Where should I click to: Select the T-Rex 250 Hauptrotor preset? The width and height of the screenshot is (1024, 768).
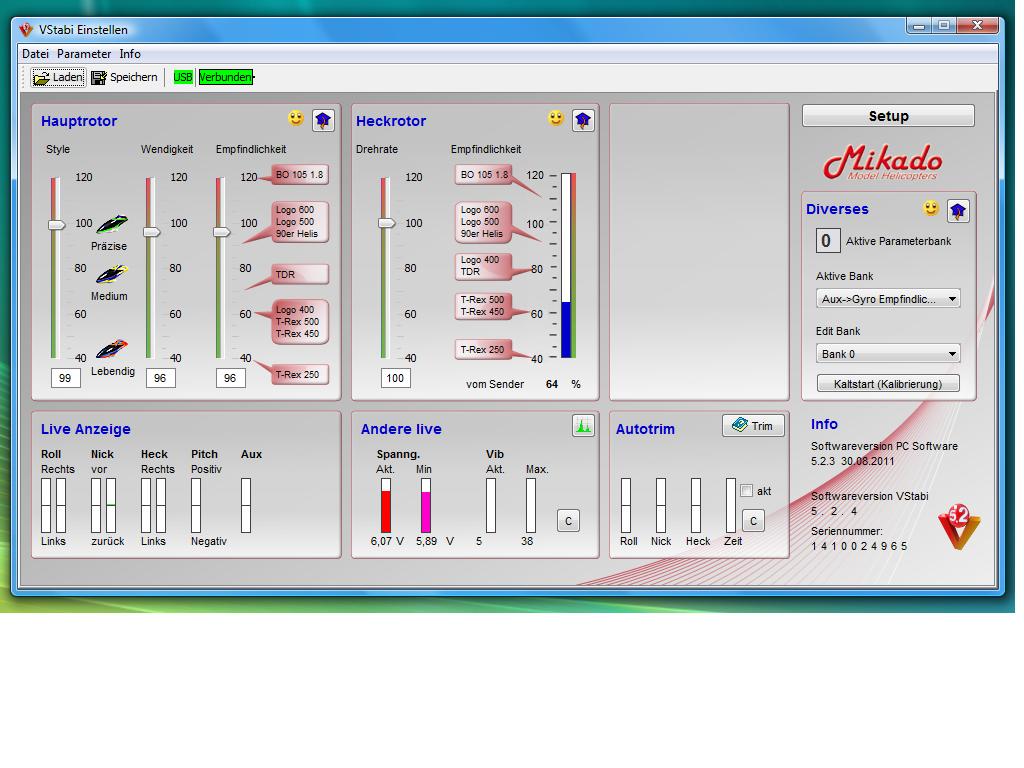tap(299, 375)
